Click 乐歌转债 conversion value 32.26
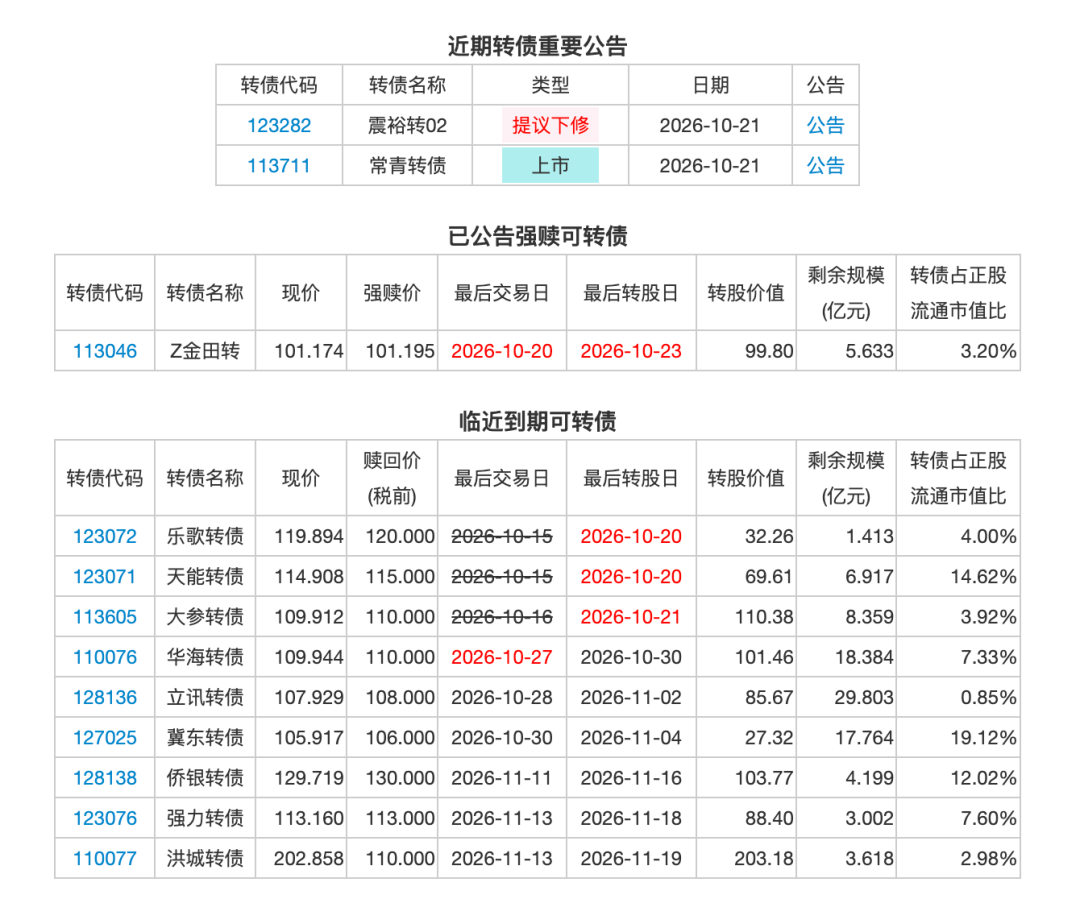1080x899 pixels. pos(769,537)
